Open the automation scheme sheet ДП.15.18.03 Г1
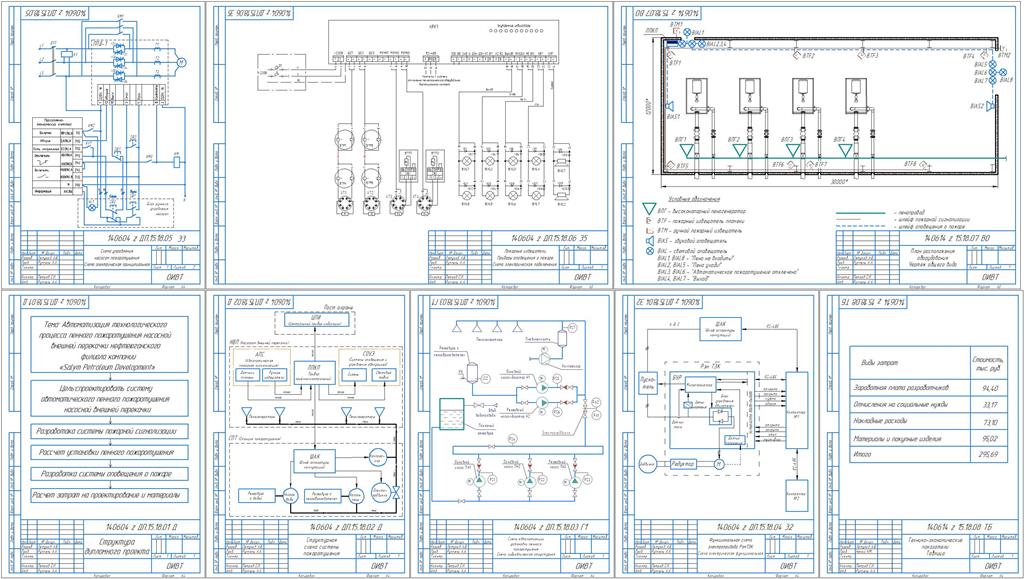This screenshot has width=1024, height=579. [x=511, y=434]
